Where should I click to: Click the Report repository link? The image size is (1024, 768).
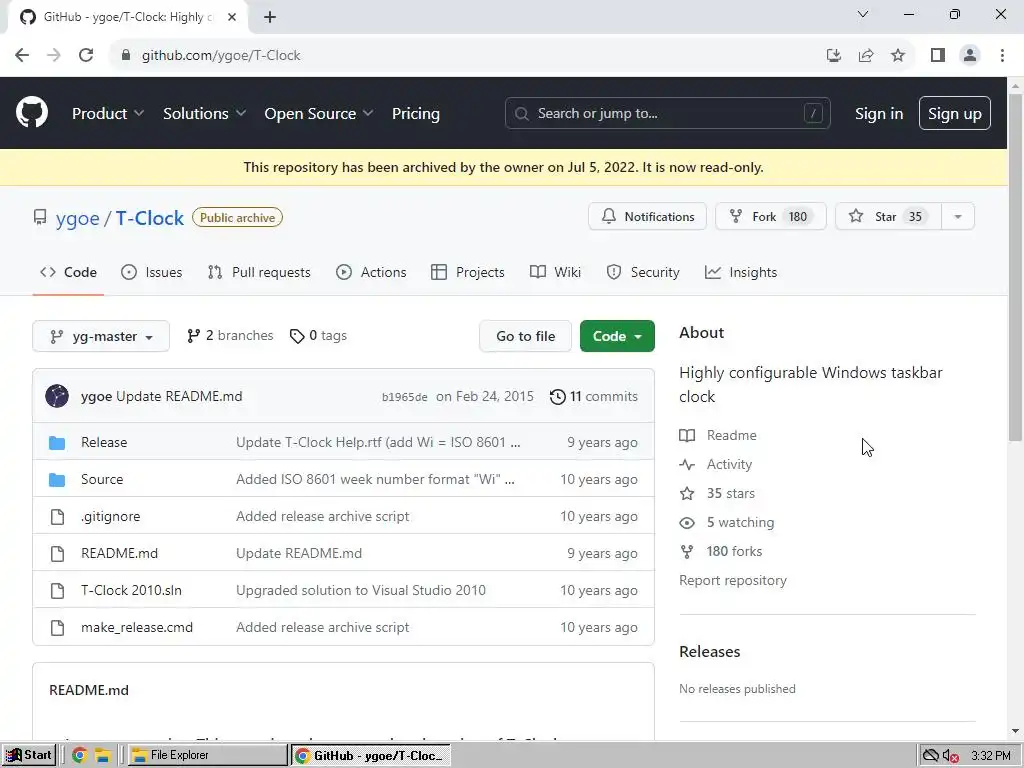(x=733, y=581)
